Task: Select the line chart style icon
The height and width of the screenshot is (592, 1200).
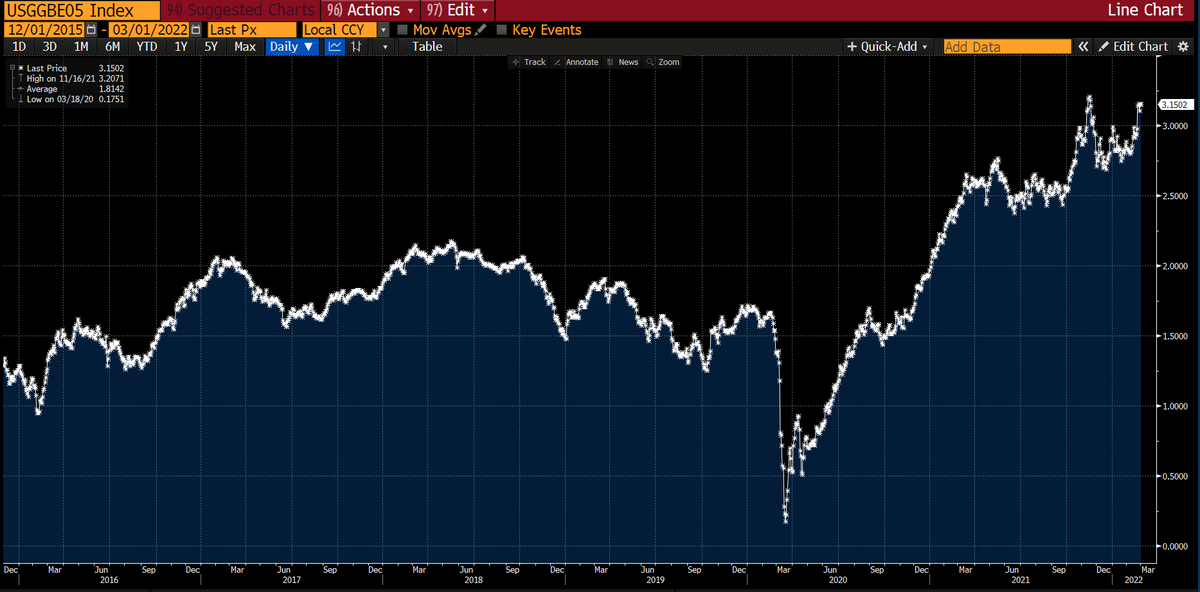Action: click(x=334, y=46)
